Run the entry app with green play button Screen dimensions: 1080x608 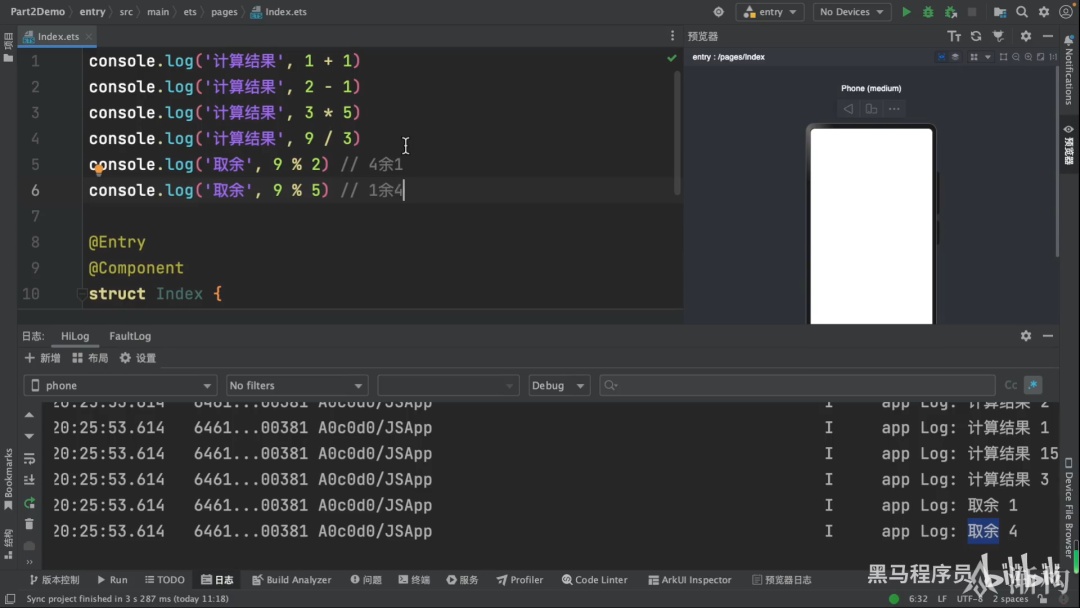(906, 12)
